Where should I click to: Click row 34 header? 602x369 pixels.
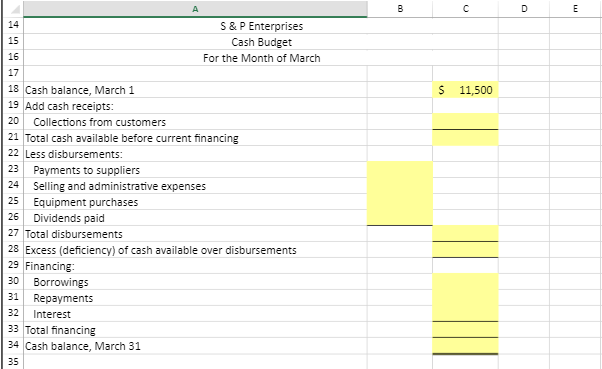(13, 346)
